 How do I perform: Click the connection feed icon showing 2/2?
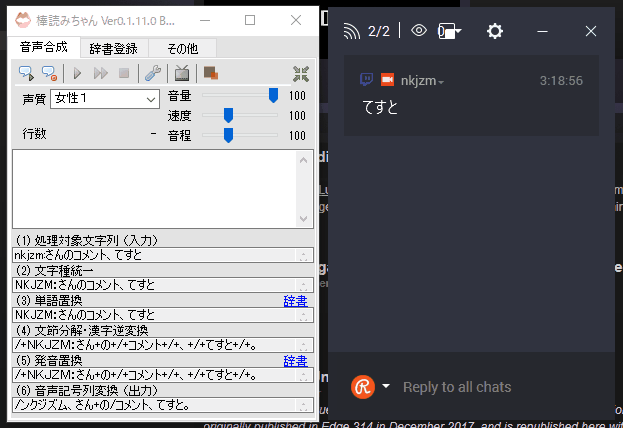coord(352,31)
